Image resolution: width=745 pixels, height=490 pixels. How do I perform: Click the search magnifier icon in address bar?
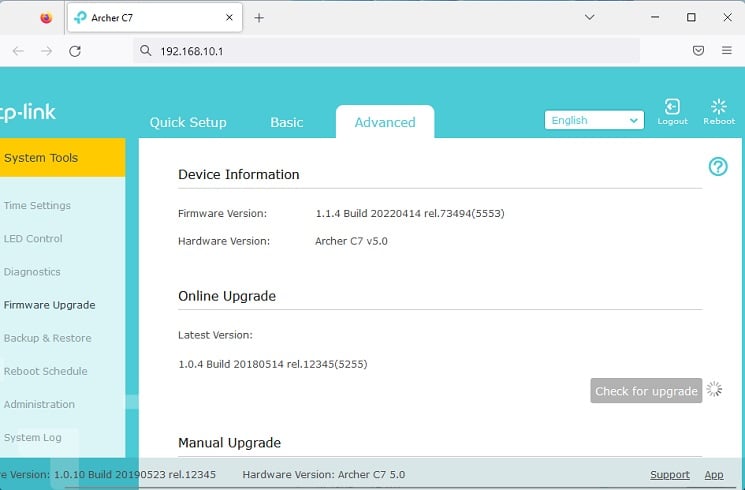(x=146, y=50)
